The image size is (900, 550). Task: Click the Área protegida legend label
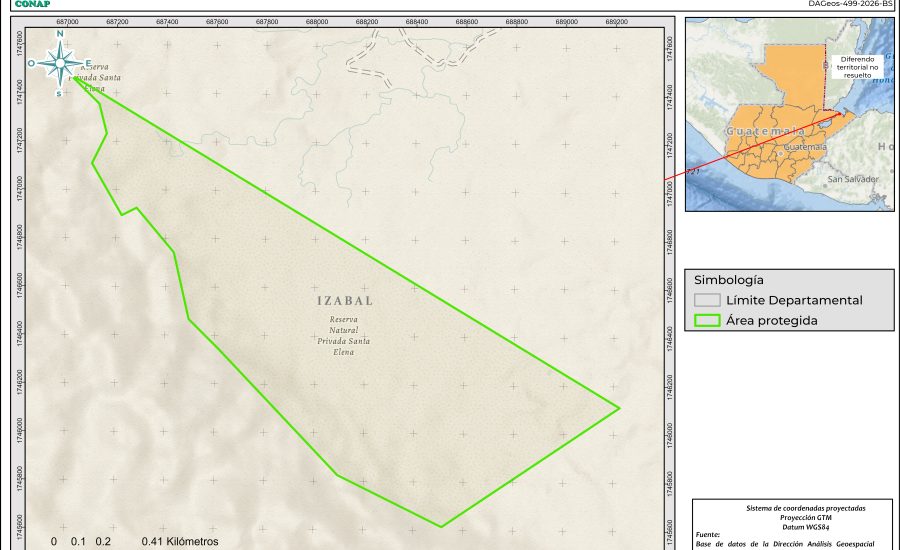pos(772,320)
